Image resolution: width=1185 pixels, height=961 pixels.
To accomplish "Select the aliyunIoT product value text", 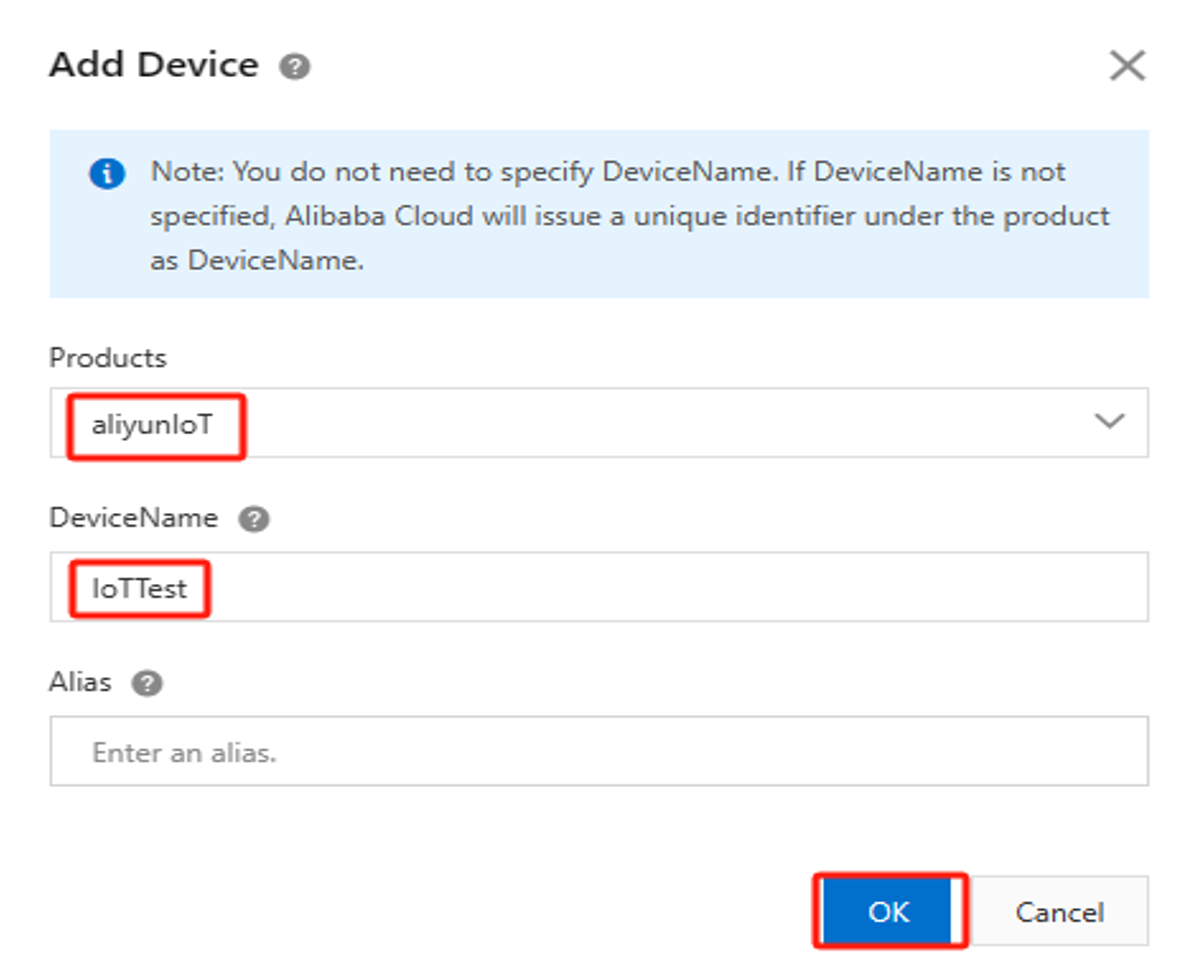I will 152,424.
